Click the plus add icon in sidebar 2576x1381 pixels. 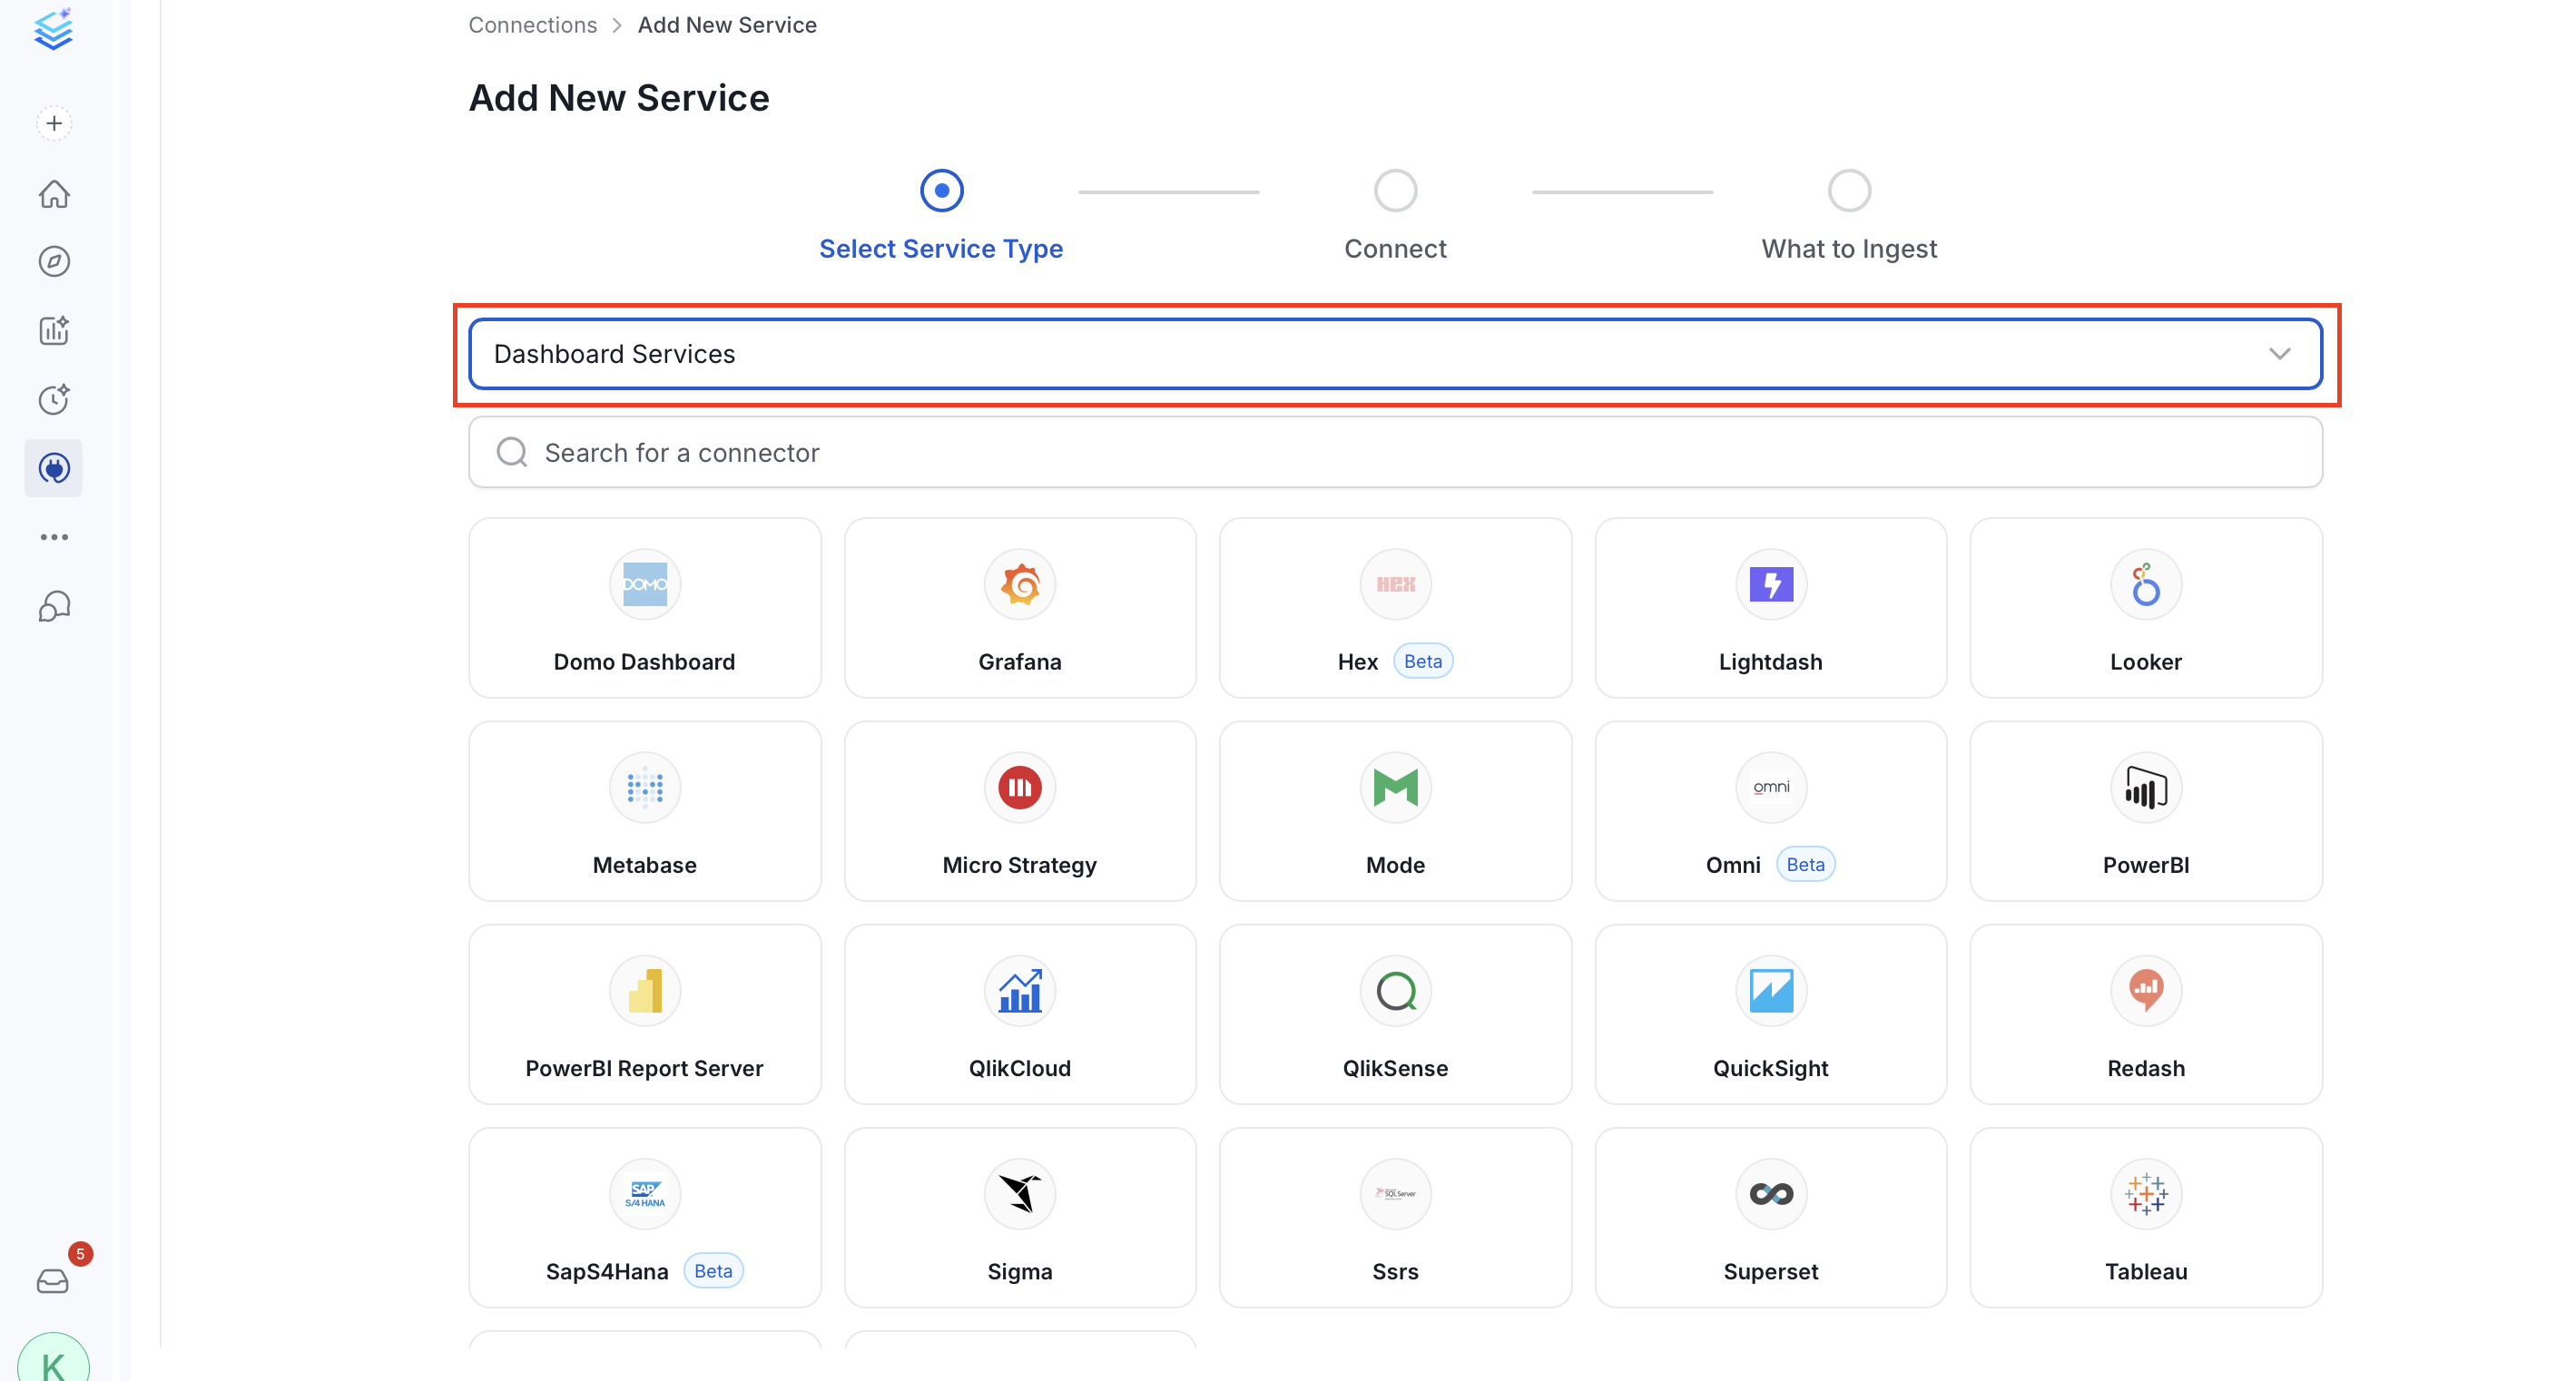[x=54, y=123]
